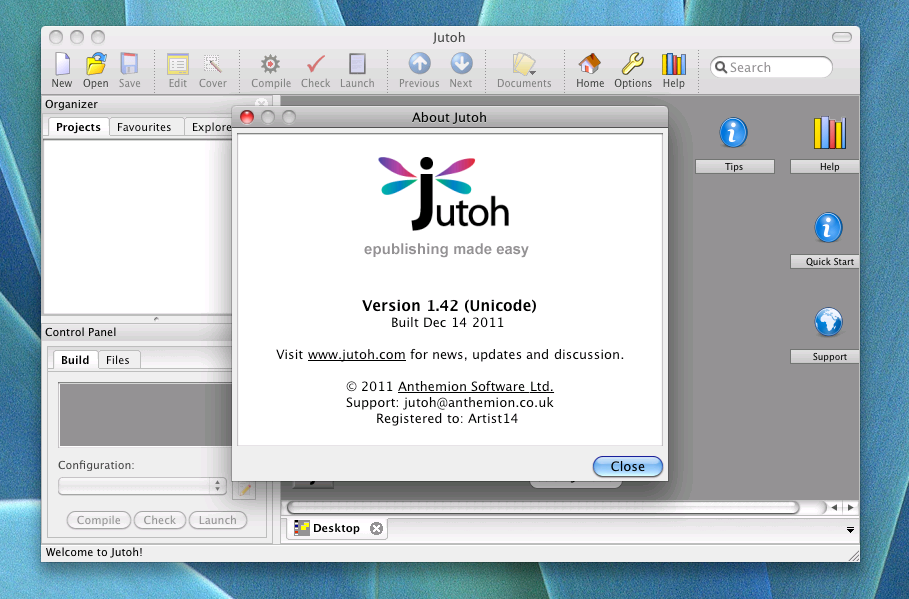The image size is (909, 599).
Task: Click the Help books icon on desktop
Action: click(x=830, y=132)
